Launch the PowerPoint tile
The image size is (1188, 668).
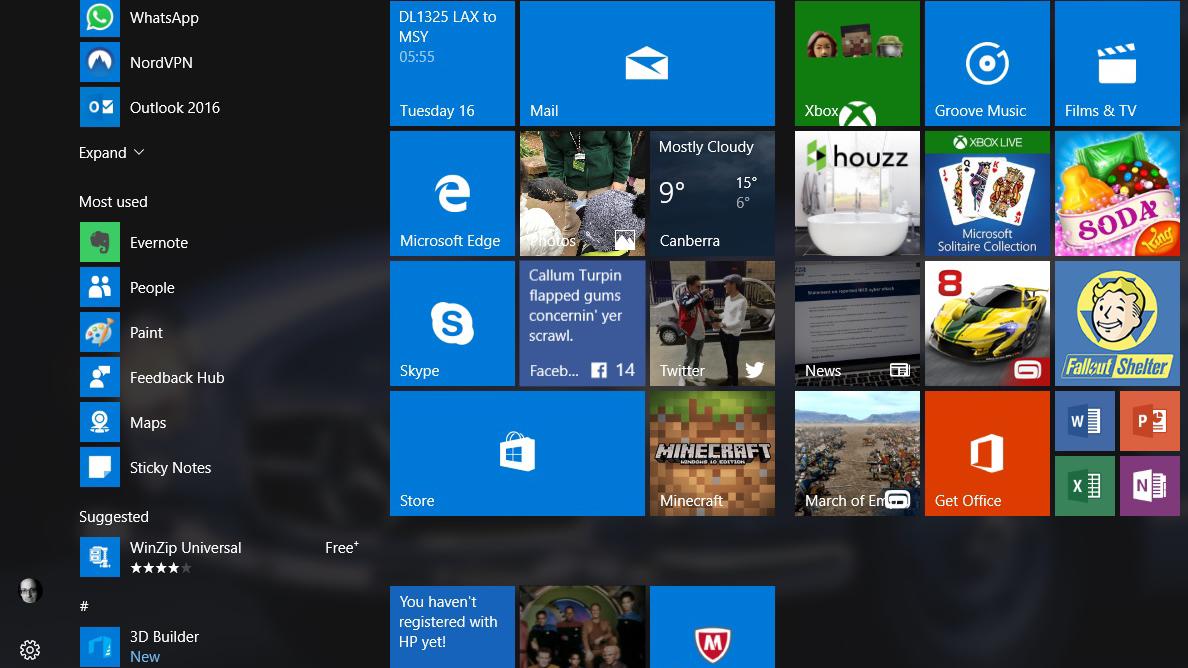click(x=1149, y=421)
